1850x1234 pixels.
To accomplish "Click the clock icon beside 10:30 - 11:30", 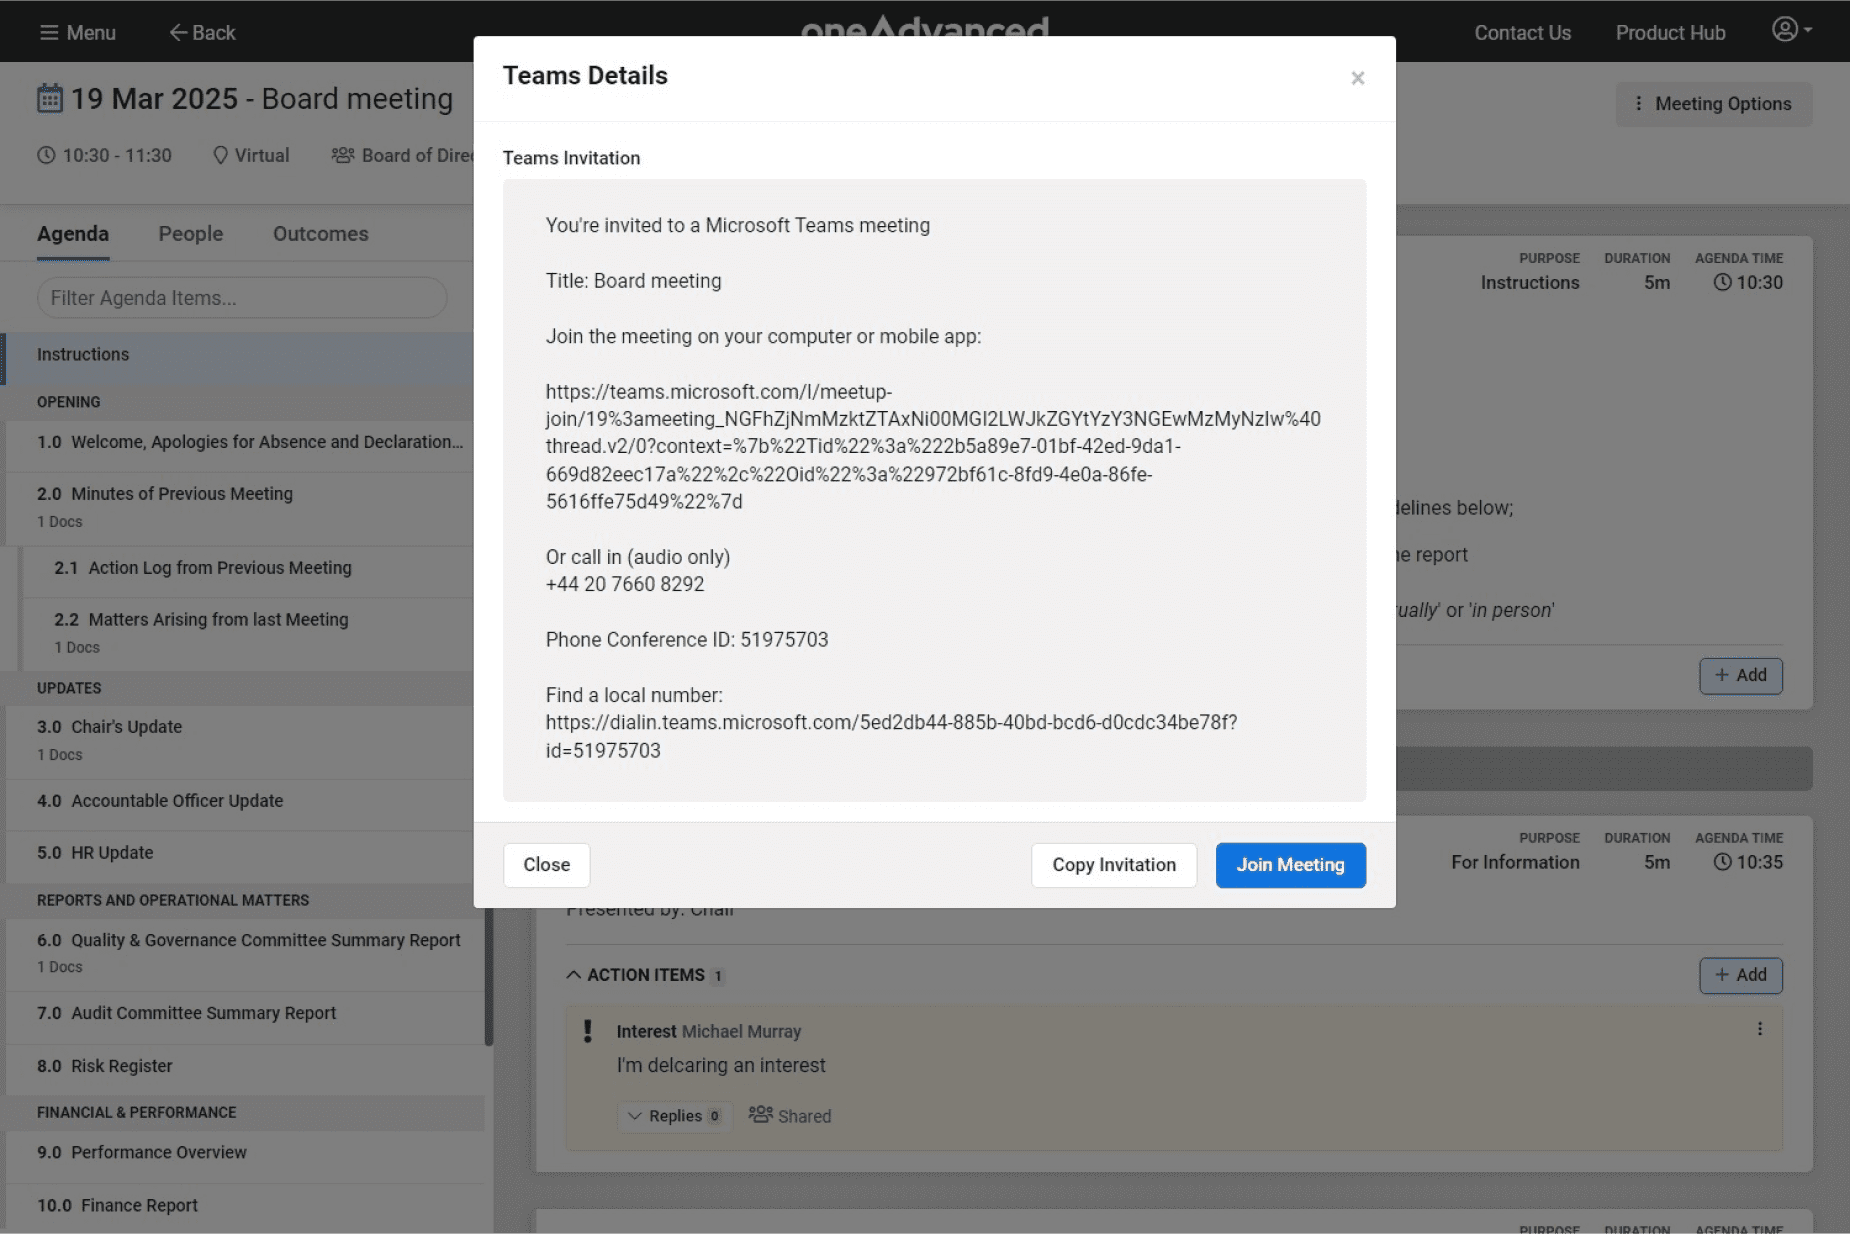I will pyautogui.click(x=46, y=156).
